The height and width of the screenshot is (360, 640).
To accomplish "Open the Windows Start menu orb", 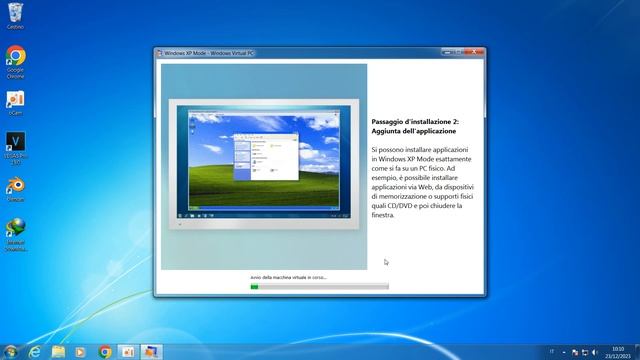I will point(10,351).
